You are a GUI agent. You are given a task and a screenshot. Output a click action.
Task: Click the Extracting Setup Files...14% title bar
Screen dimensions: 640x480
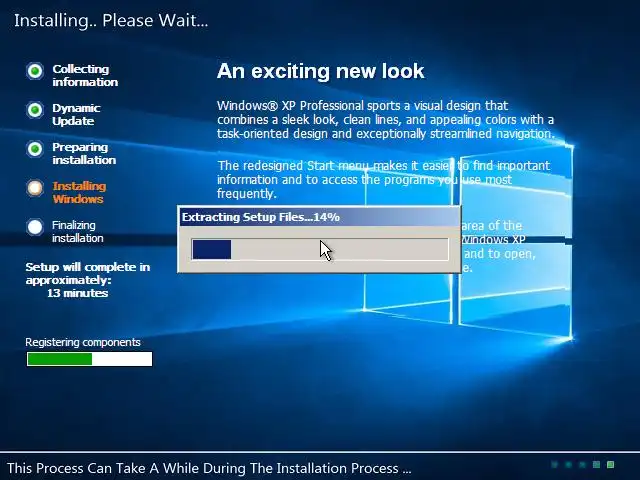coord(320,217)
